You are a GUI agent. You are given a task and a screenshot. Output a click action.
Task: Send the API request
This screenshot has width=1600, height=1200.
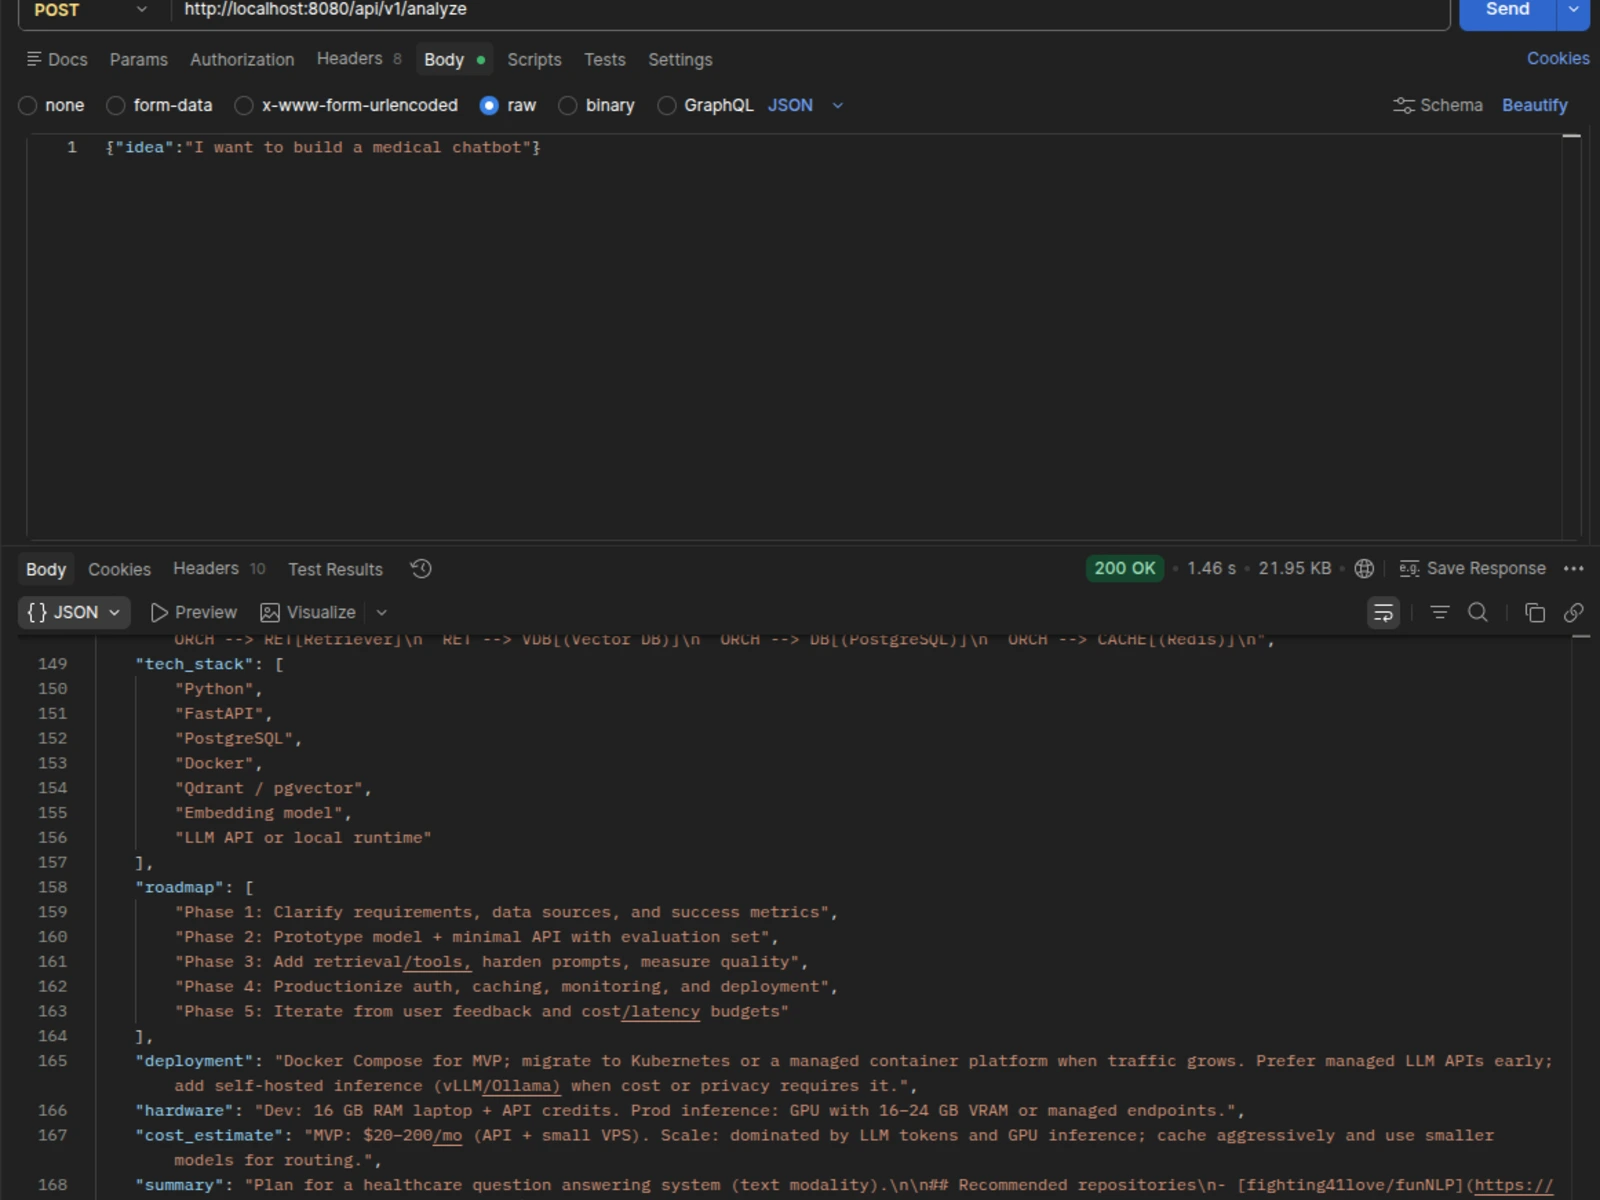click(1507, 12)
